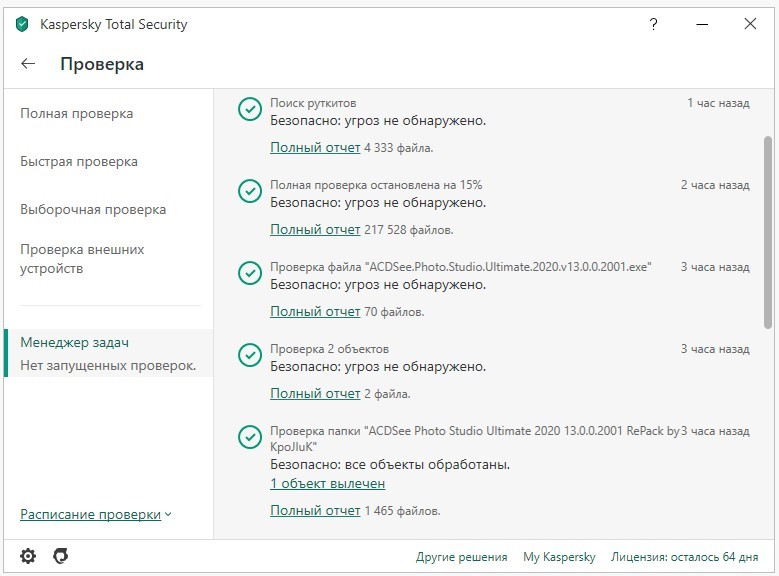Open Полный отчет for 217 528 файлов
The image size is (779, 576).
[x=315, y=229]
